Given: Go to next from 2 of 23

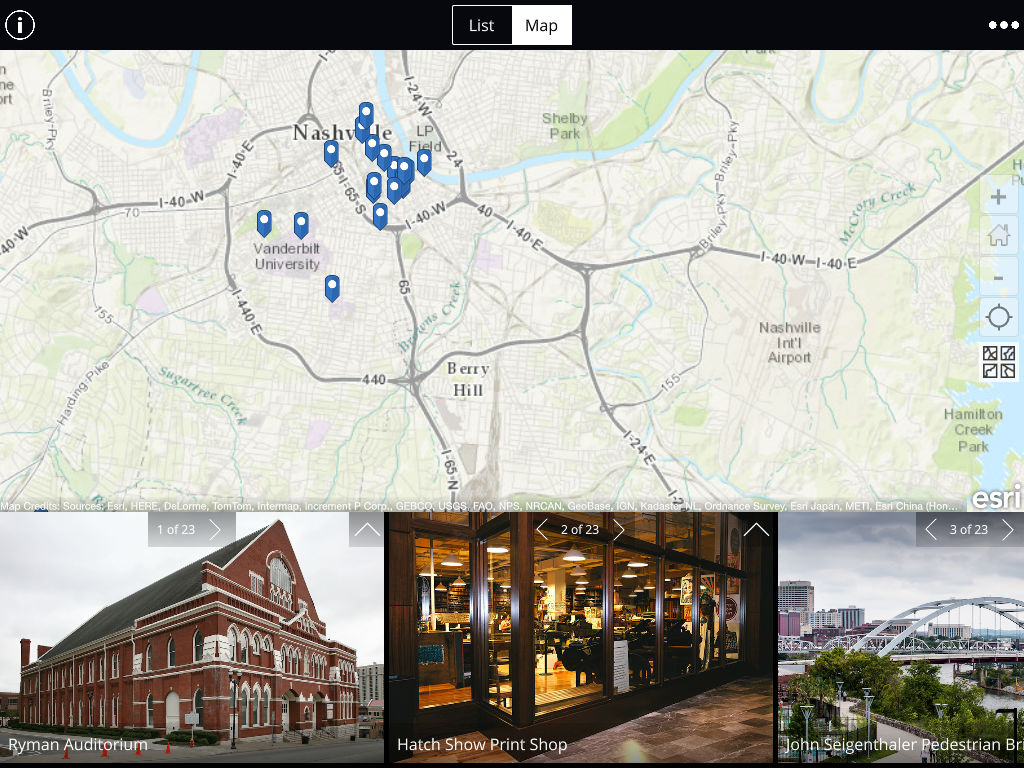Looking at the screenshot, I should 618,530.
